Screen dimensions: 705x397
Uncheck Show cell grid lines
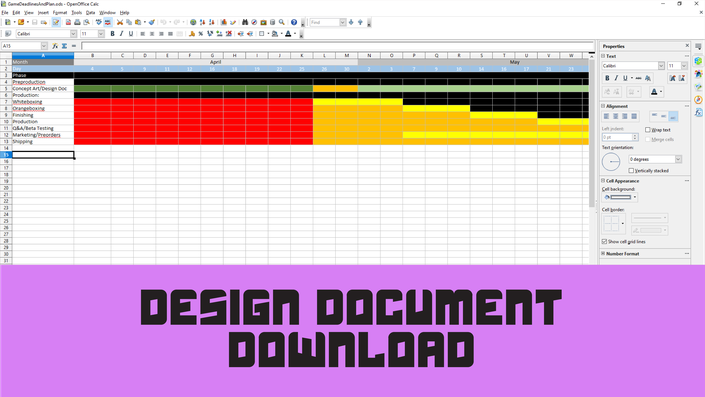pos(604,242)
